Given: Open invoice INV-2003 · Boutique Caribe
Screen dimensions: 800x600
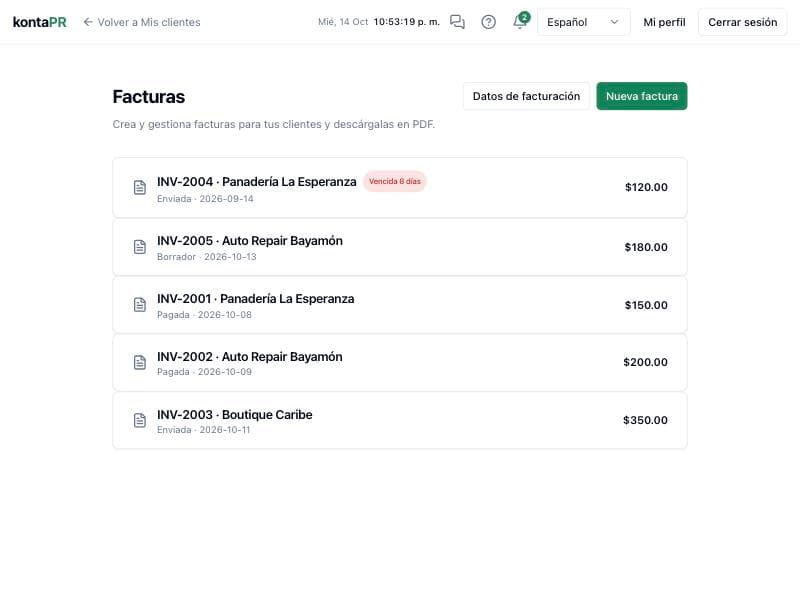Looking at the screenshot, I should 399,420.
